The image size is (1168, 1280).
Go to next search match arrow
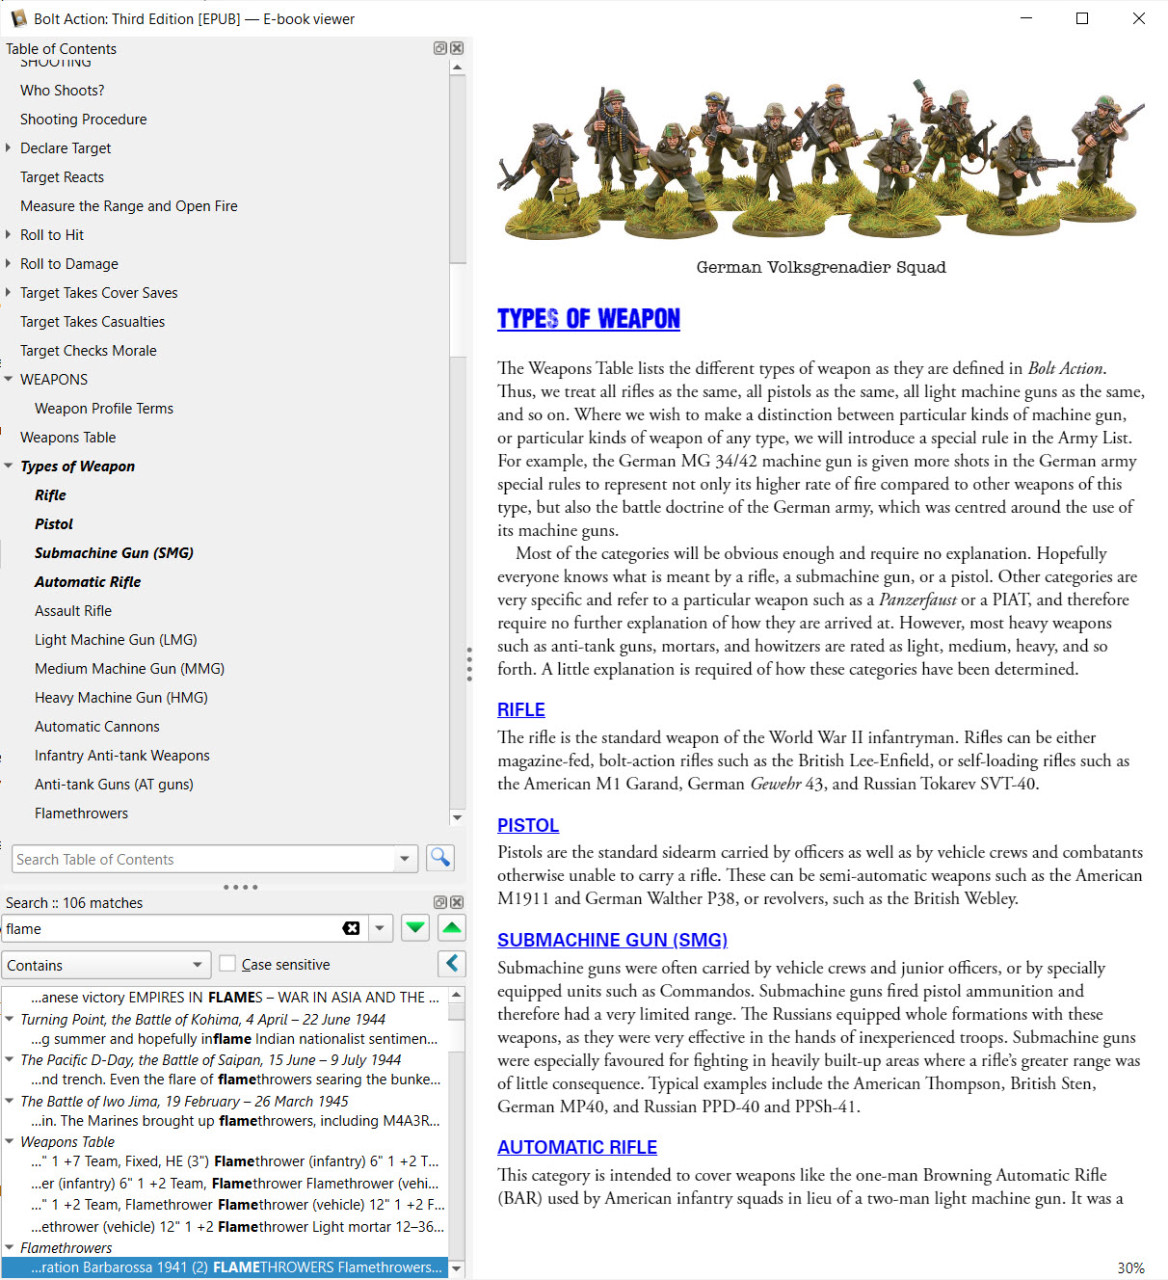415,929
